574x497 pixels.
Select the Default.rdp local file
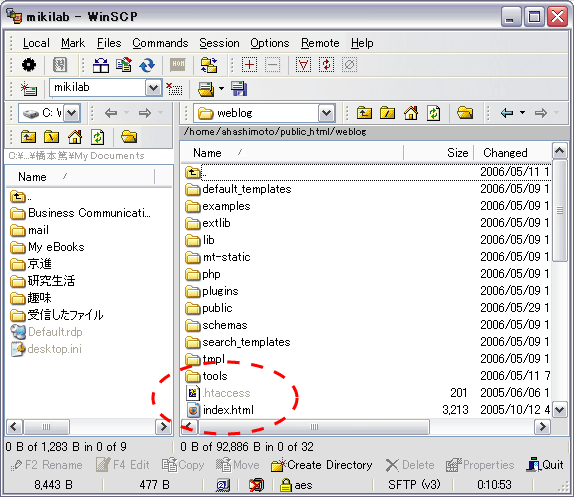point(46,332)
